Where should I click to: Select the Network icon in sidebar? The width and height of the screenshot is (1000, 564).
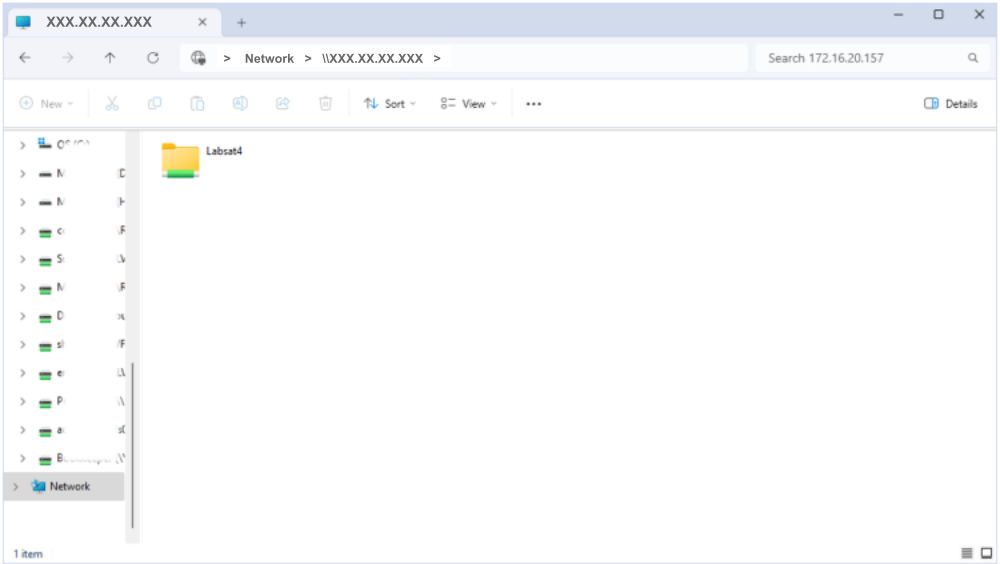tap(38, 486)
